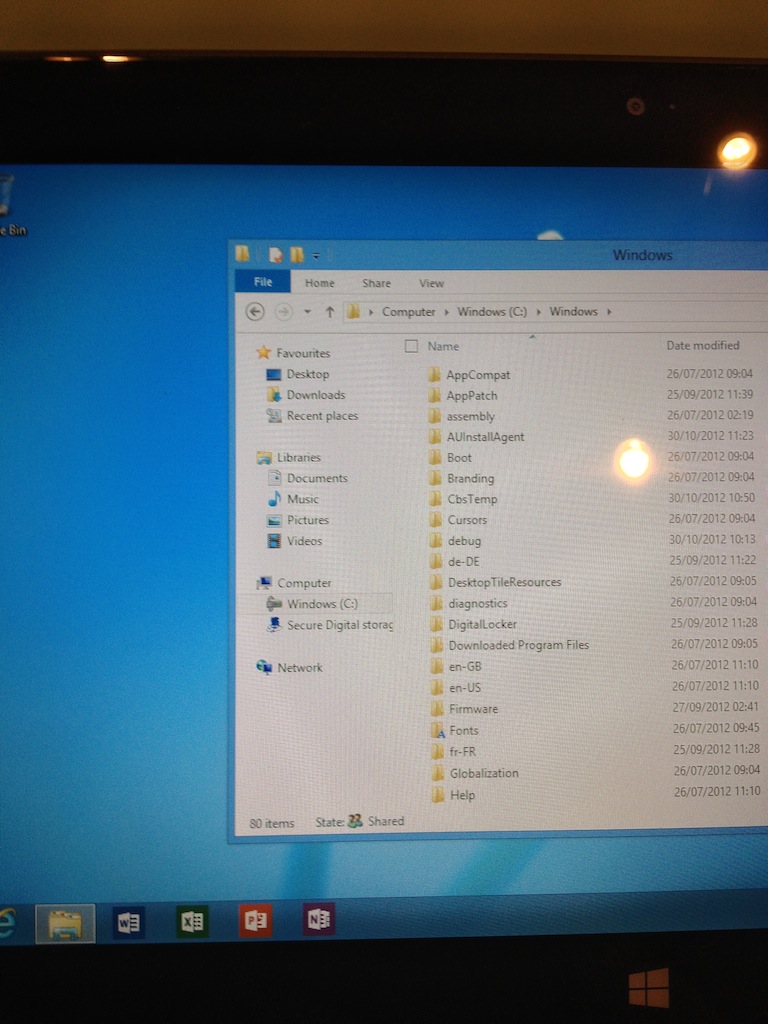This screenshot has width=768, height=1024.
Task: Select Secure Digital storage device
Action: (x=340, y=625)
